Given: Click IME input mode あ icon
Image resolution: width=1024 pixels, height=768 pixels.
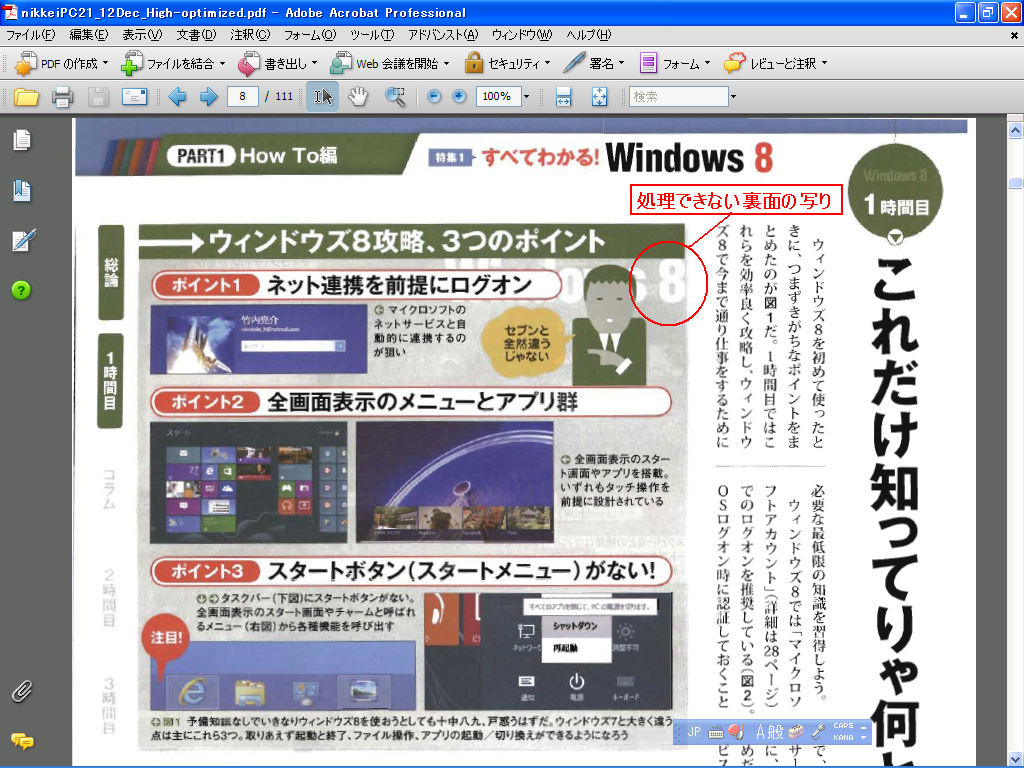Looking at the screenshot, I should click(761, 732).
